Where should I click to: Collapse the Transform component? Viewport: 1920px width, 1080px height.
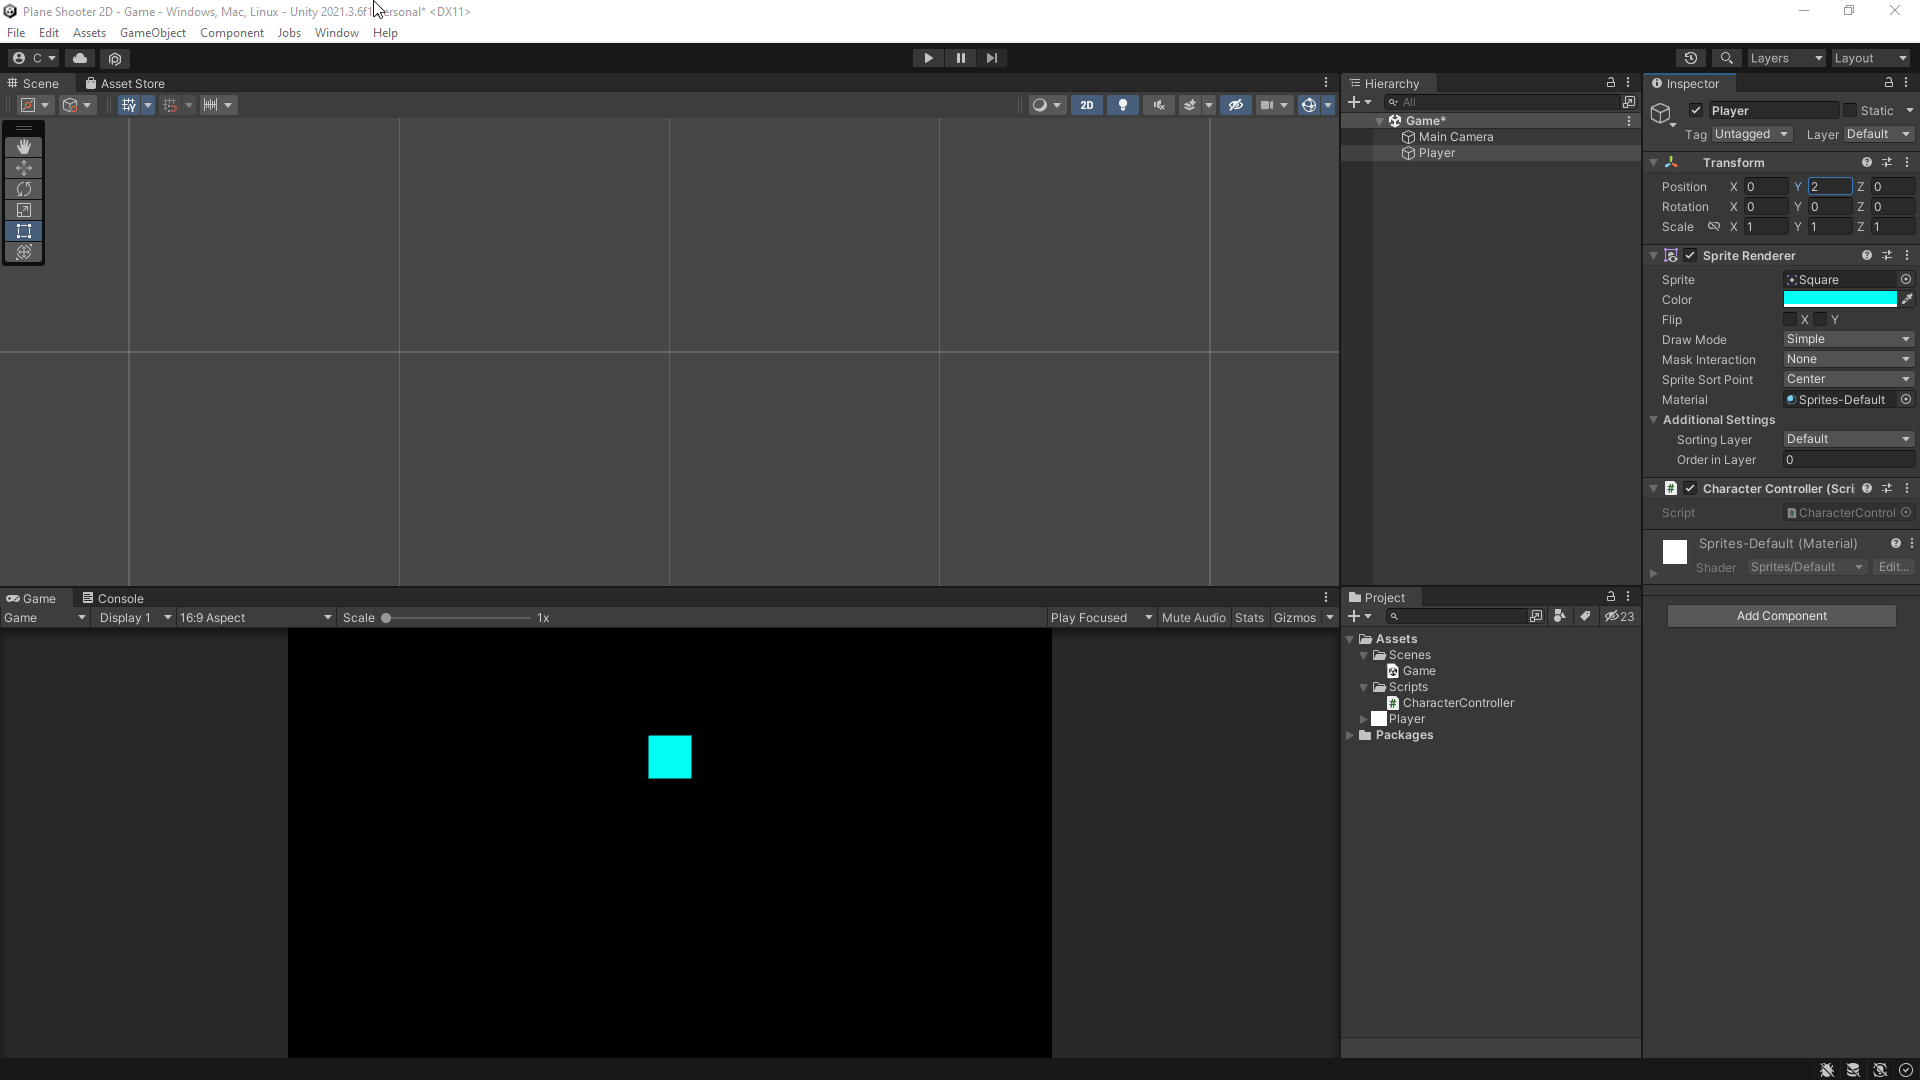(x=1654, y=161)
